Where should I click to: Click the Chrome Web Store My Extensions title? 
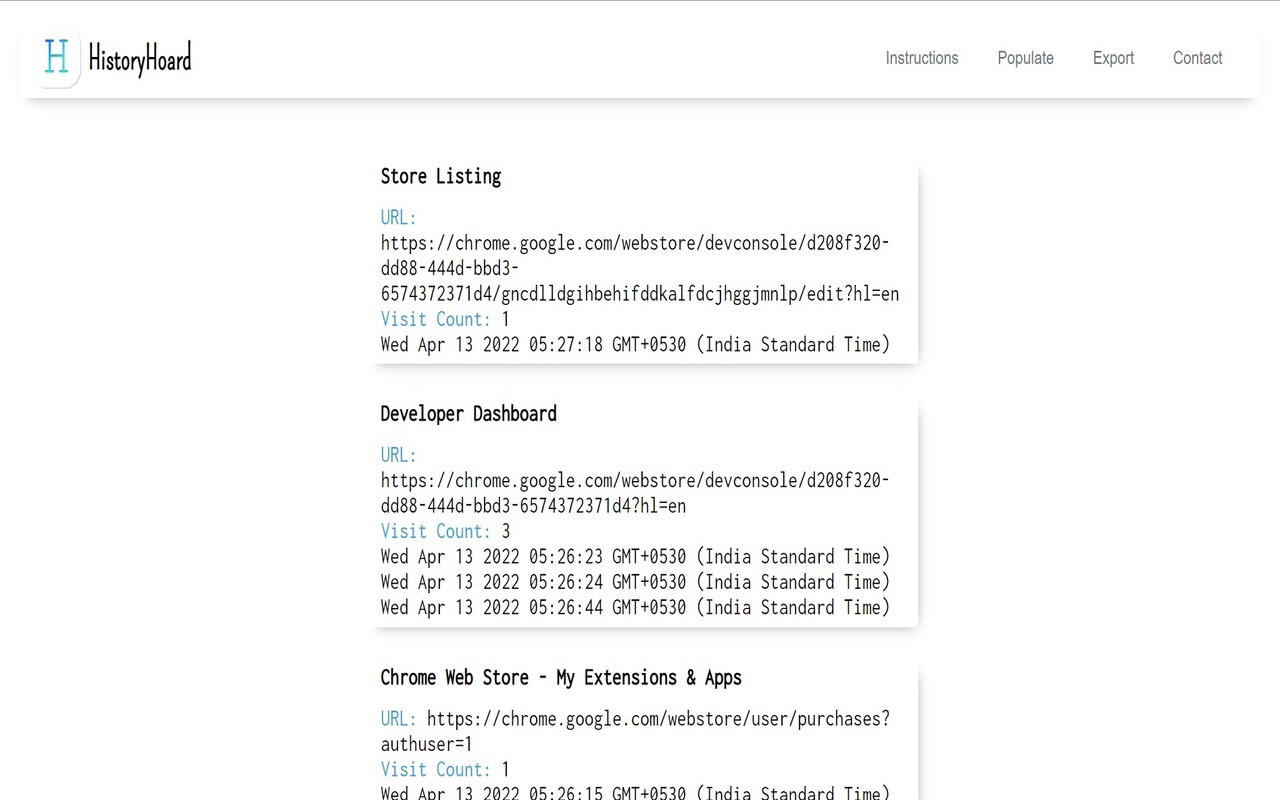click(561, 678)
